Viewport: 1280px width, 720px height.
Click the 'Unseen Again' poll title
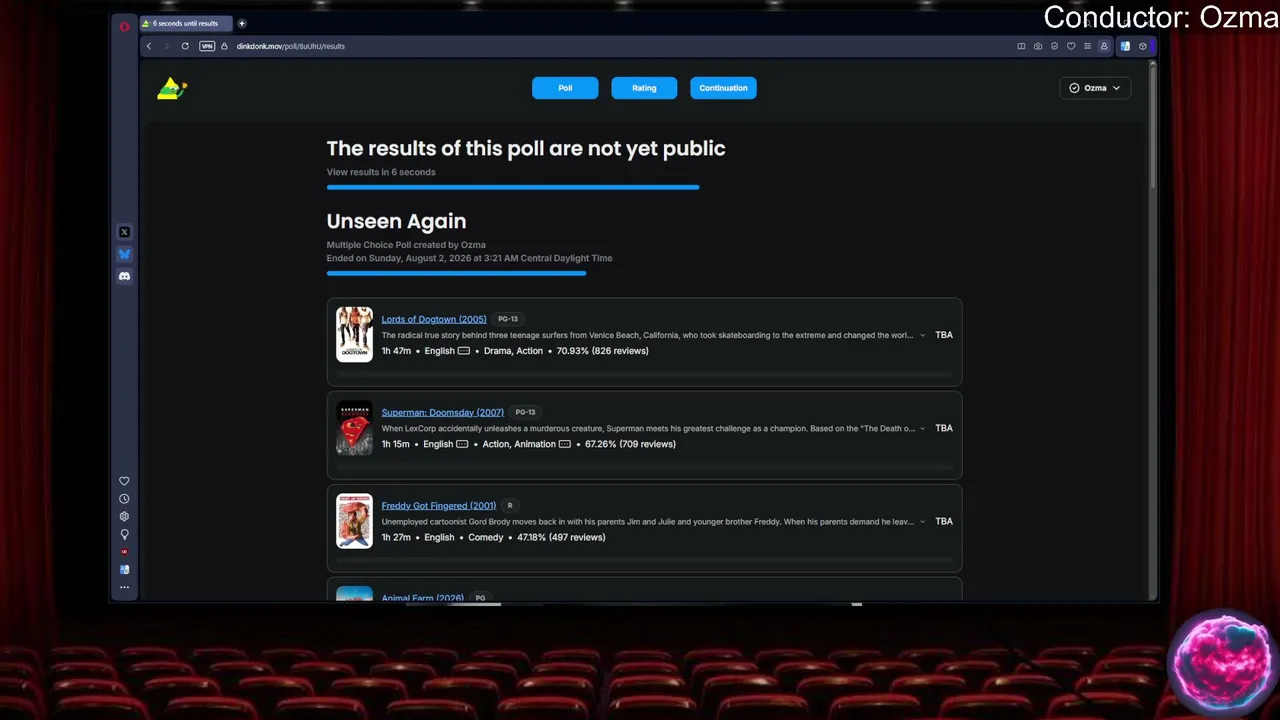[x=396, y=221]
